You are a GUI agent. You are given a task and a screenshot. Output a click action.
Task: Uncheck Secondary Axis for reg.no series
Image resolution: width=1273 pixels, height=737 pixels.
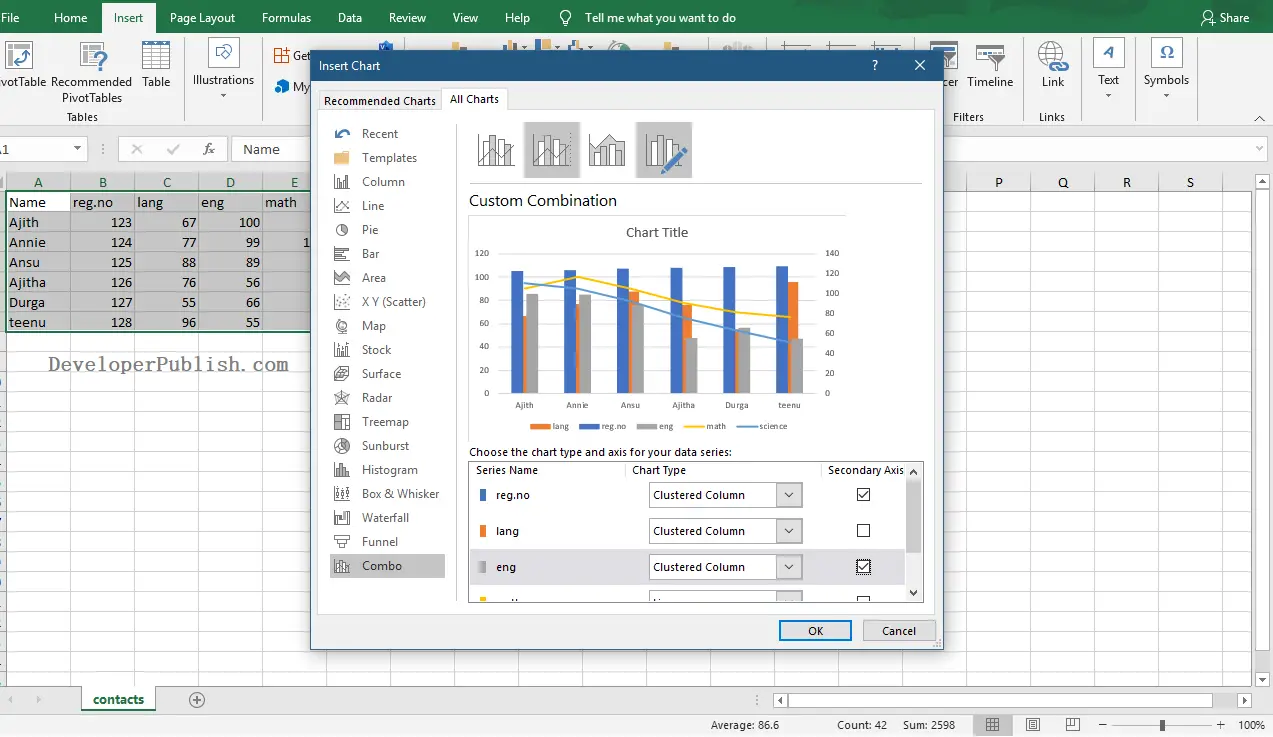click(x=864, y=495)
